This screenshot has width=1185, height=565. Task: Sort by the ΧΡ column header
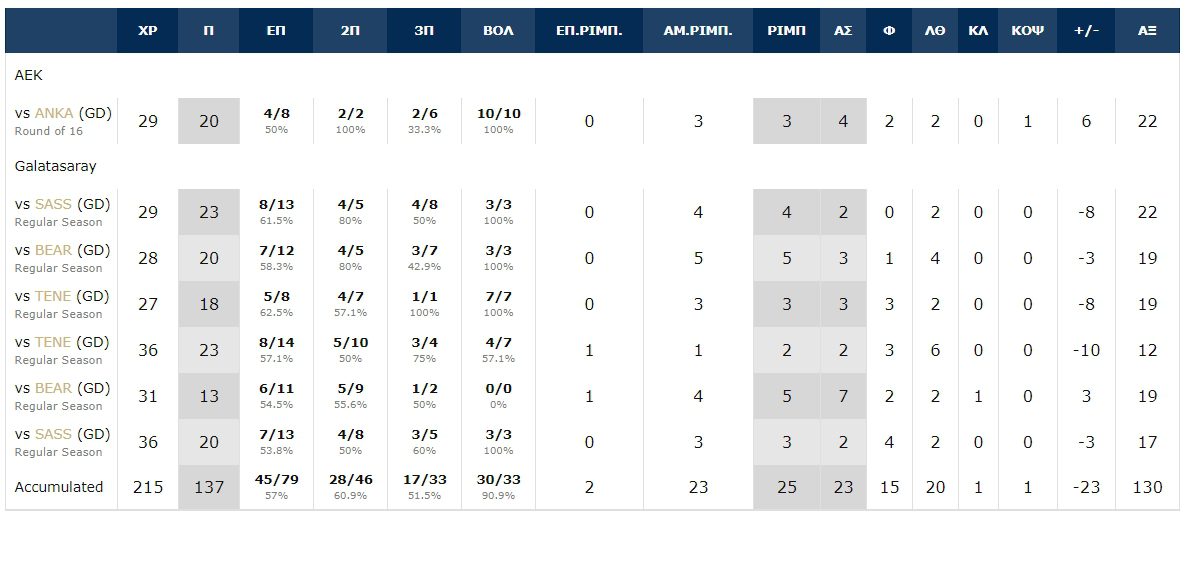point(147,31)
